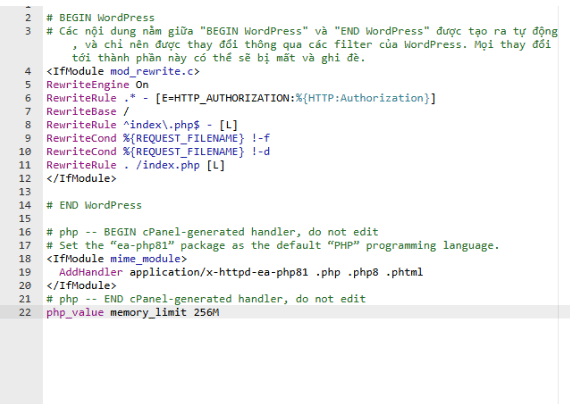570x404 pixels.
Task: Click on the '# BEGIN WordPress' comment
Action: tap(100, 18)
